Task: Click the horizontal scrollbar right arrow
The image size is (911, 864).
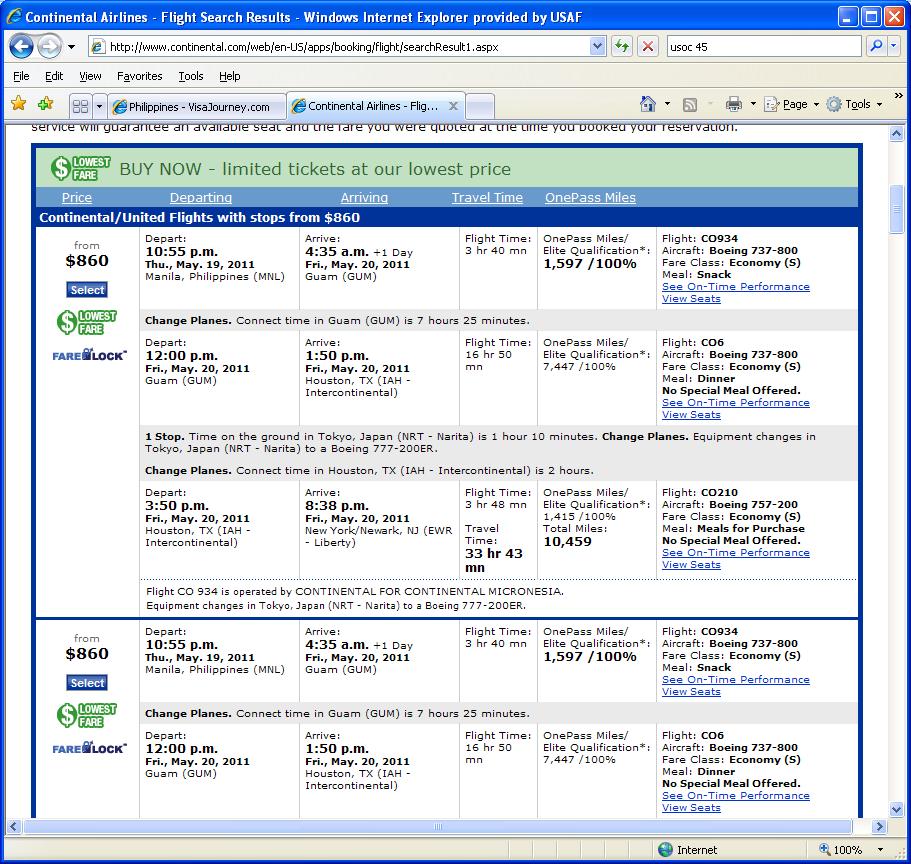Action: (x=880, y=826)
